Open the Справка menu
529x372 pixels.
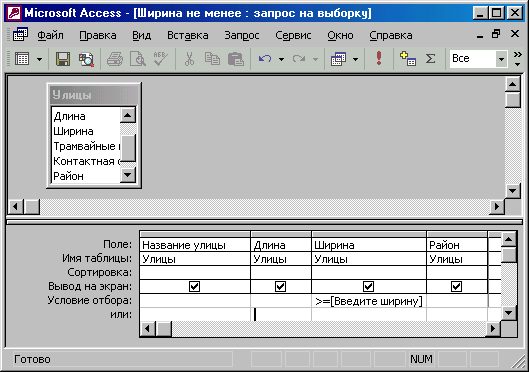point(391,35)
